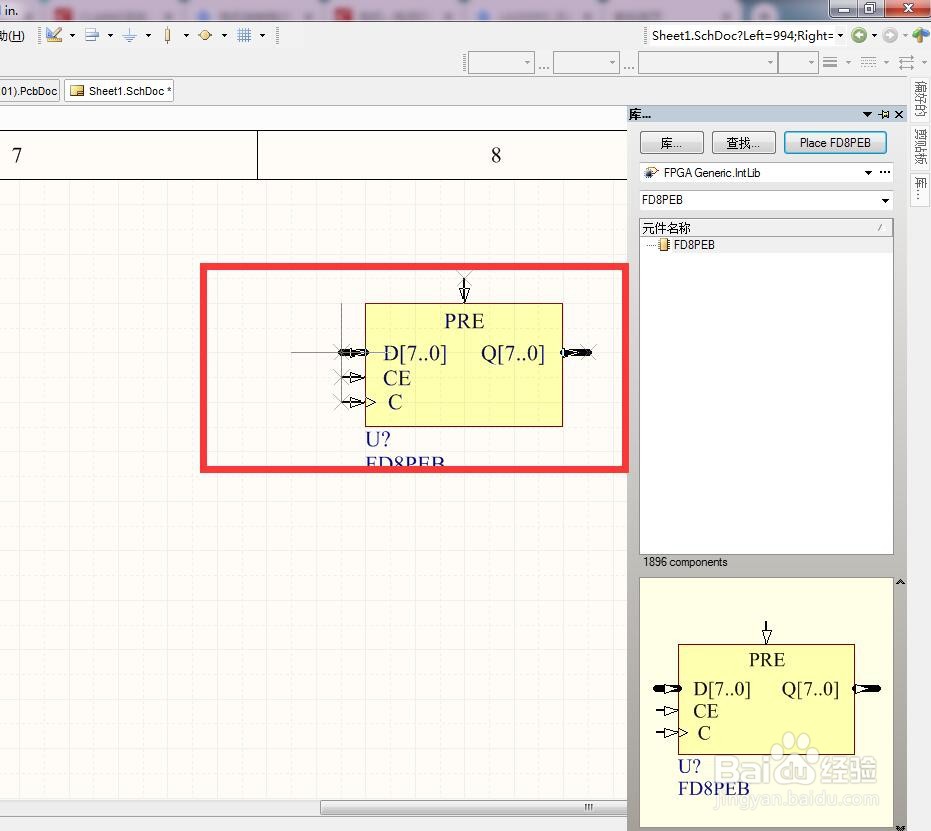
Task: Click the line width style icon
Action: pyautogui.click(x=830, y=62)
